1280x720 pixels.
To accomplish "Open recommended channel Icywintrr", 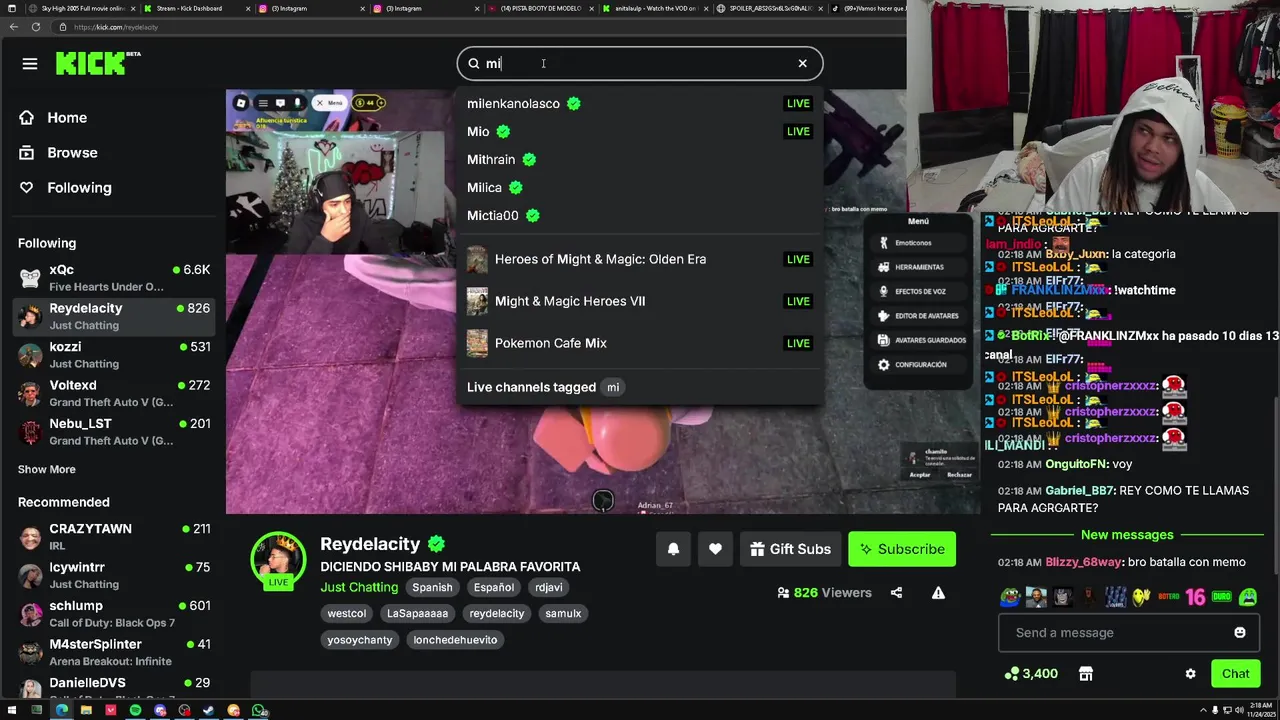I will coord(114,575).
